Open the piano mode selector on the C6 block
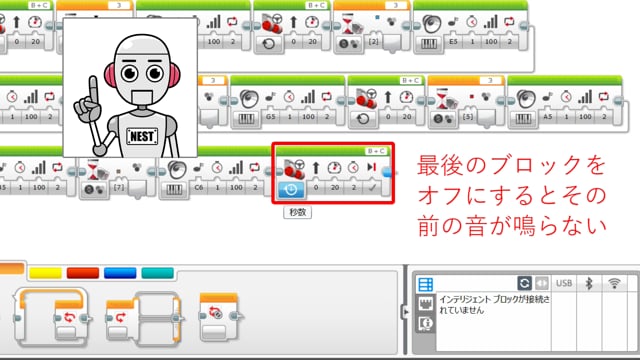The height and width of the screenshot is (360, 640). pyautogui.click(x=174, y=189)
